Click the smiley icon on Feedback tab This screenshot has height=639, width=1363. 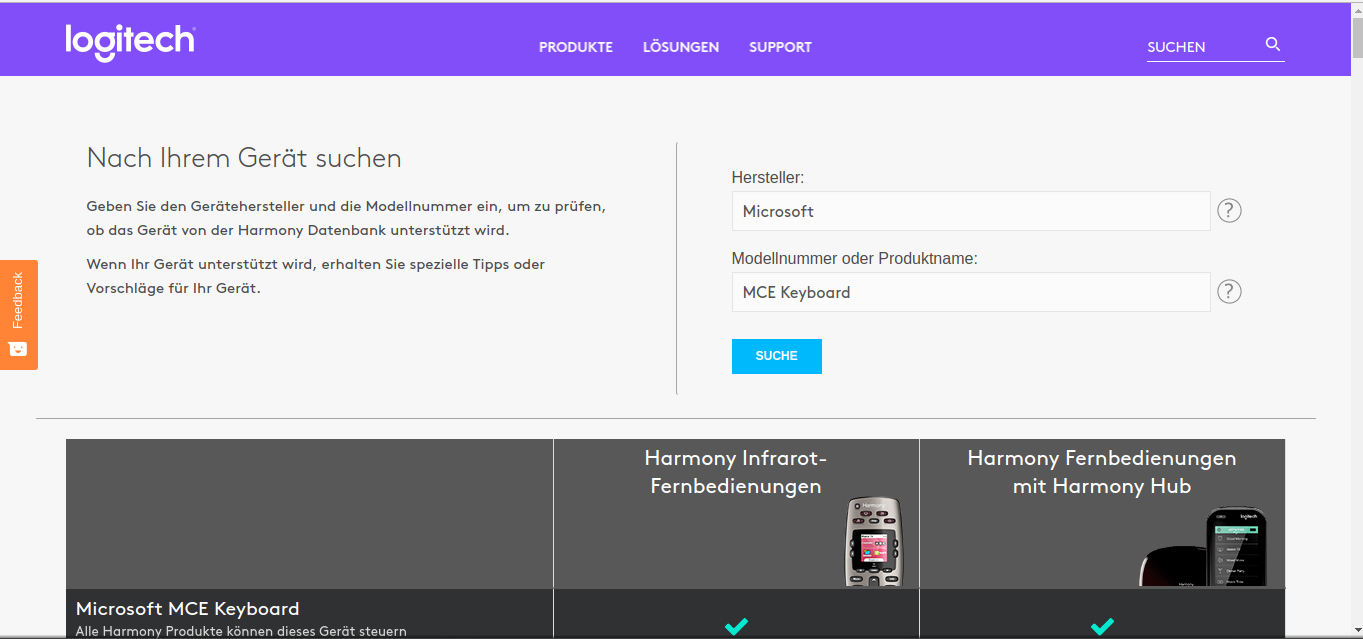click(x=17, y=348)
